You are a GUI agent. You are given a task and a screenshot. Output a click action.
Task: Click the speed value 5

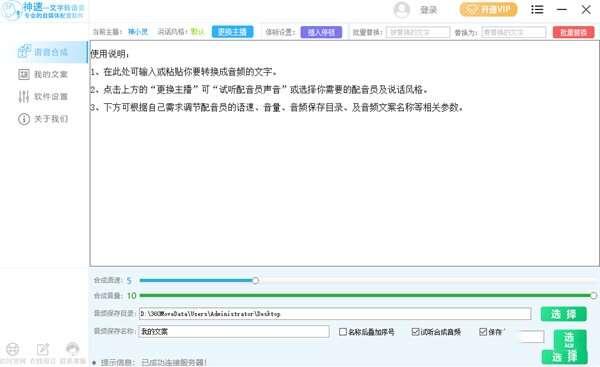coord(129,281)
